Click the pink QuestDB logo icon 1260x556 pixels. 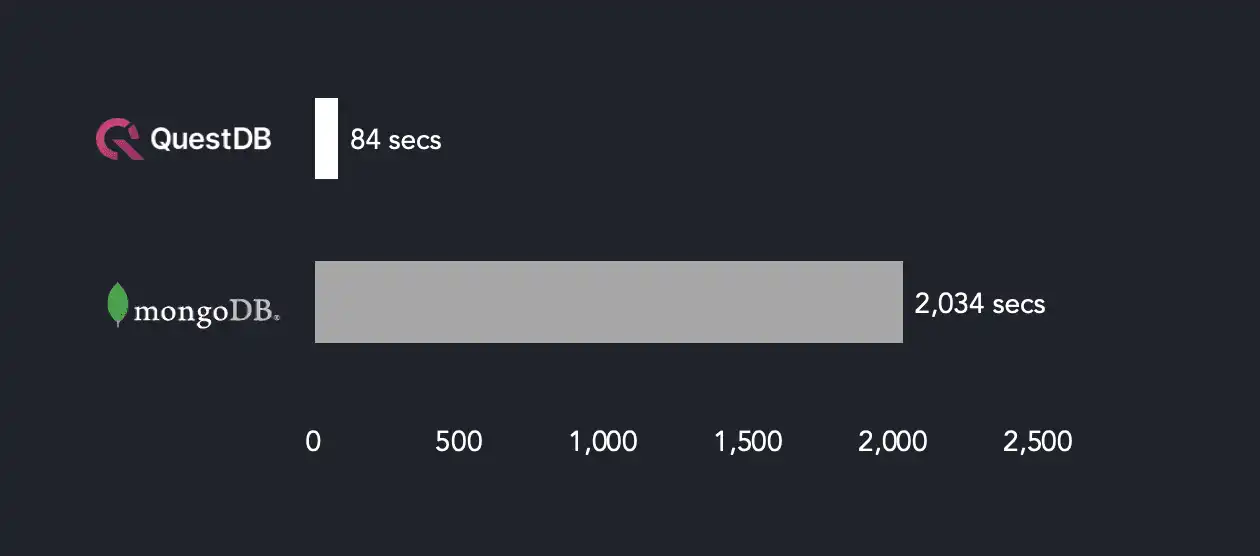(119, 139)
